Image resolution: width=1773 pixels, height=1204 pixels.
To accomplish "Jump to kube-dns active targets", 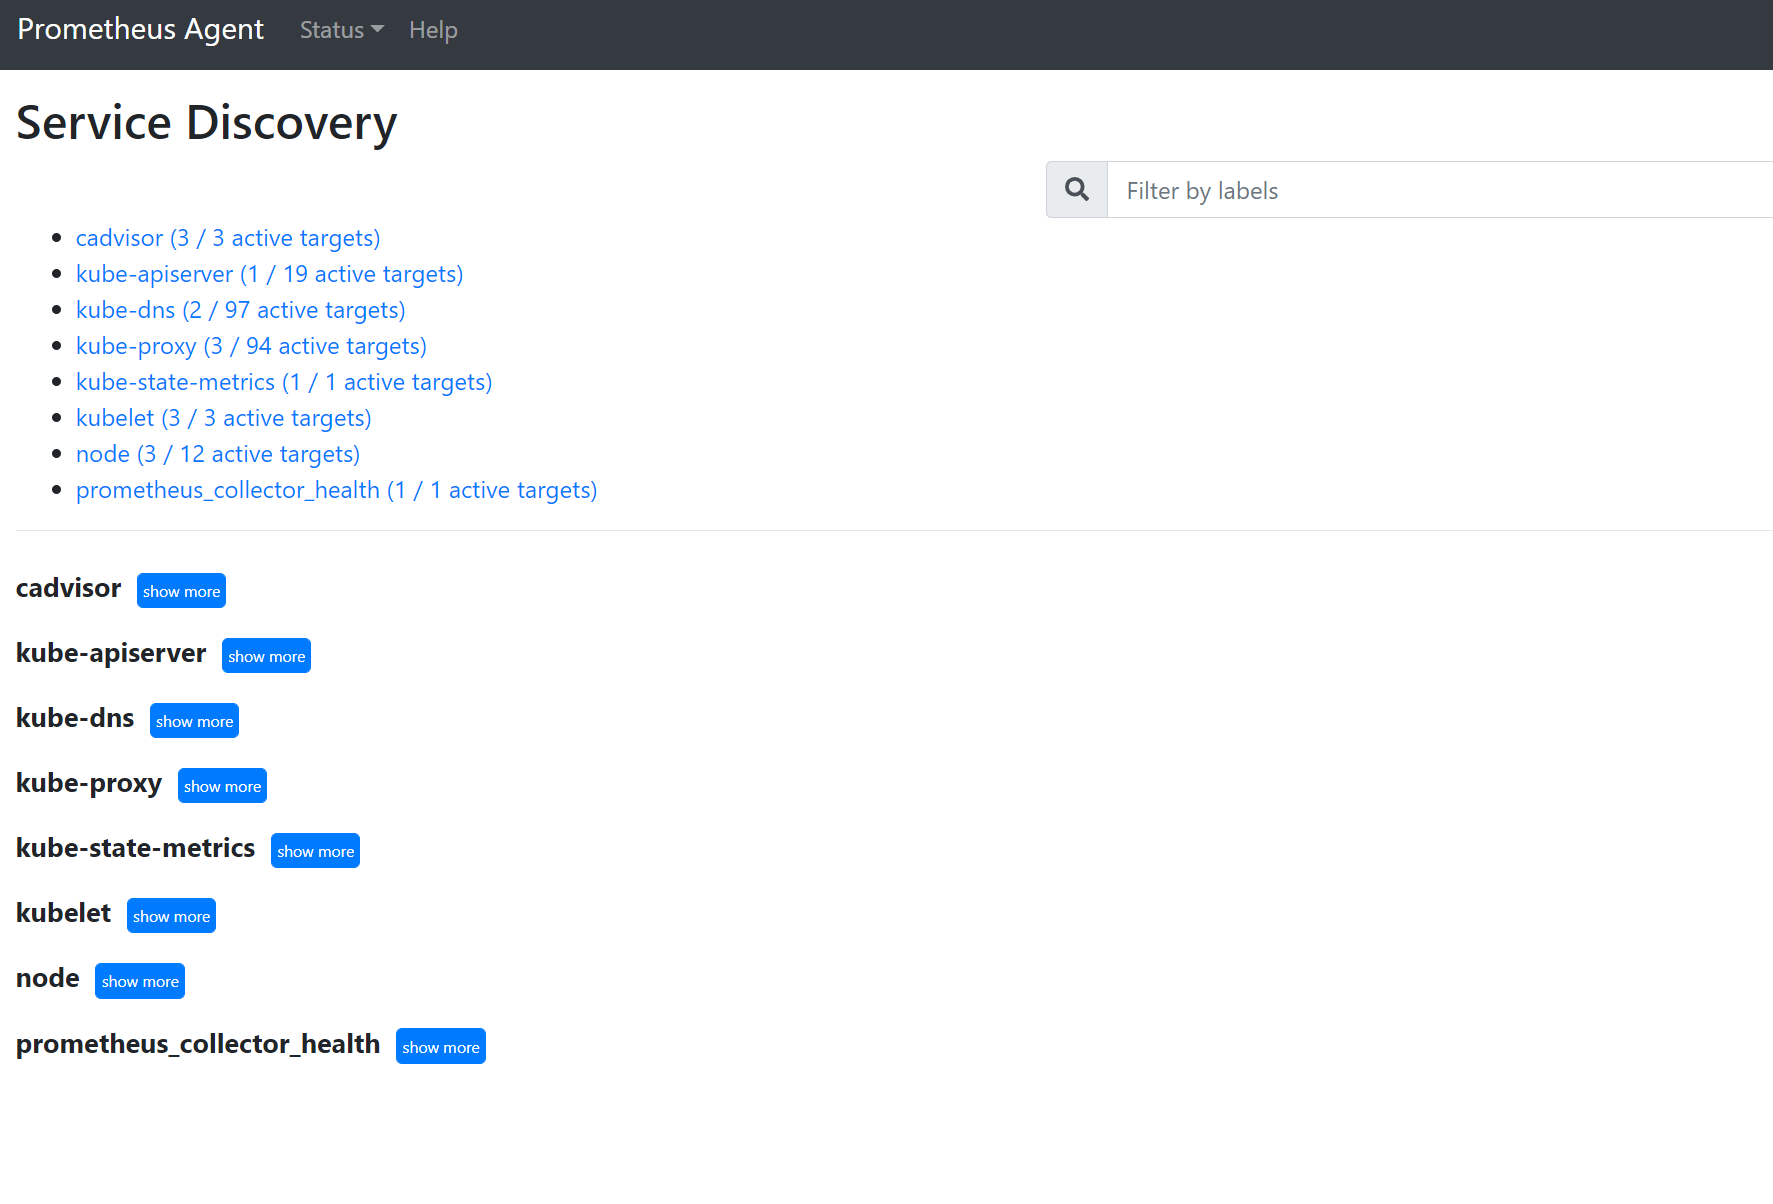I will [240, 310].
